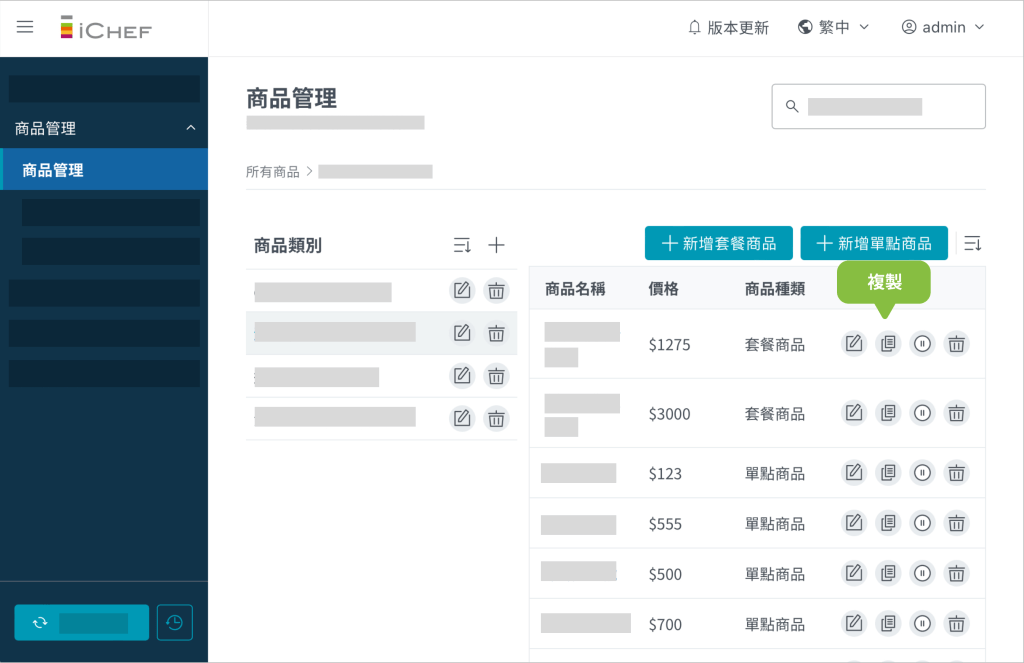Edit the $3000 set meal product
Image resolution: width=1024 pixels, height=663 pixels.
click(x=853, y=413)
